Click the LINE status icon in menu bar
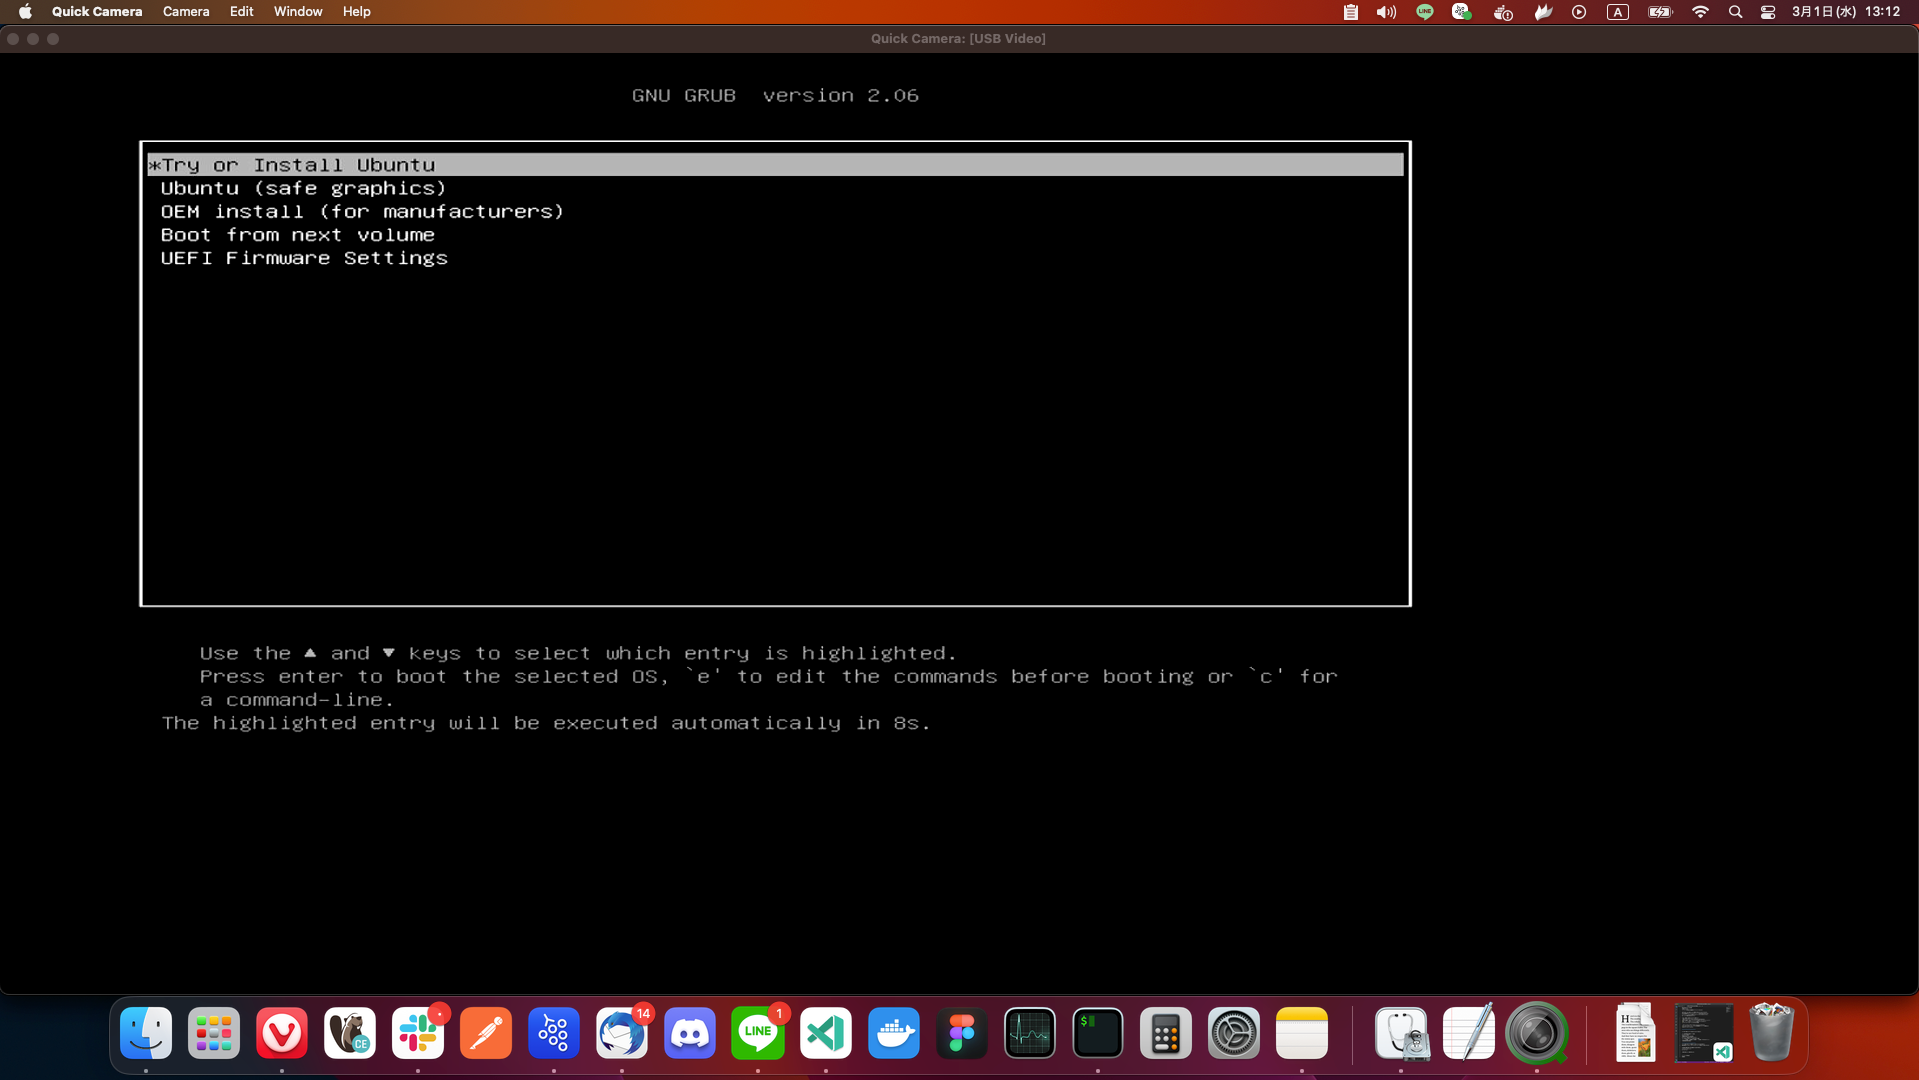This screenshot has width=1919, height=1080. (x=1424, y=12)
